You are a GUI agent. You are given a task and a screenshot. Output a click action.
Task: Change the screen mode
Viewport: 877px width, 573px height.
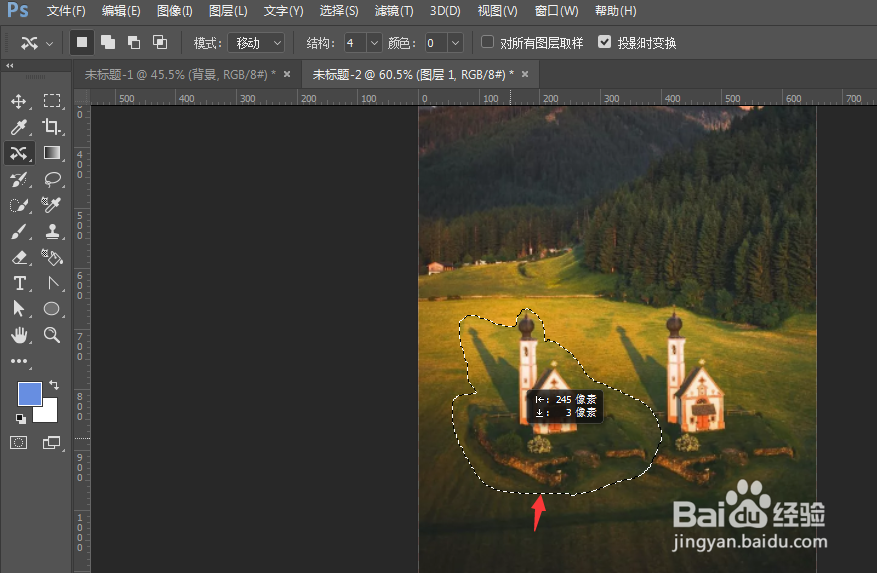52,443
